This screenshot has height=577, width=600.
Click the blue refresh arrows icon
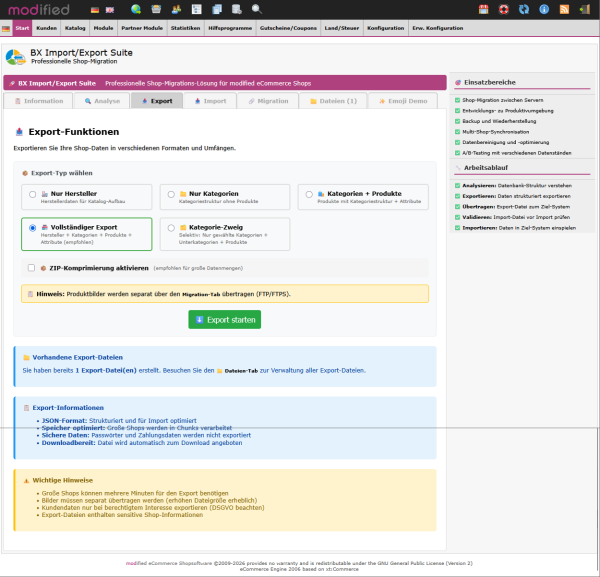523,9
